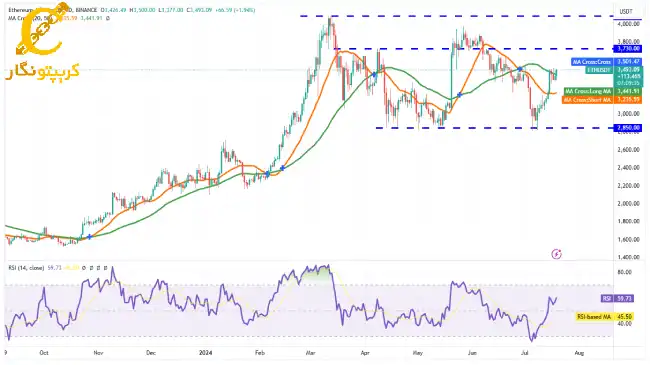Click the ETHUSDT price label on the axis
The width and height of the screenshot is (650, 365).
[599, 70]
